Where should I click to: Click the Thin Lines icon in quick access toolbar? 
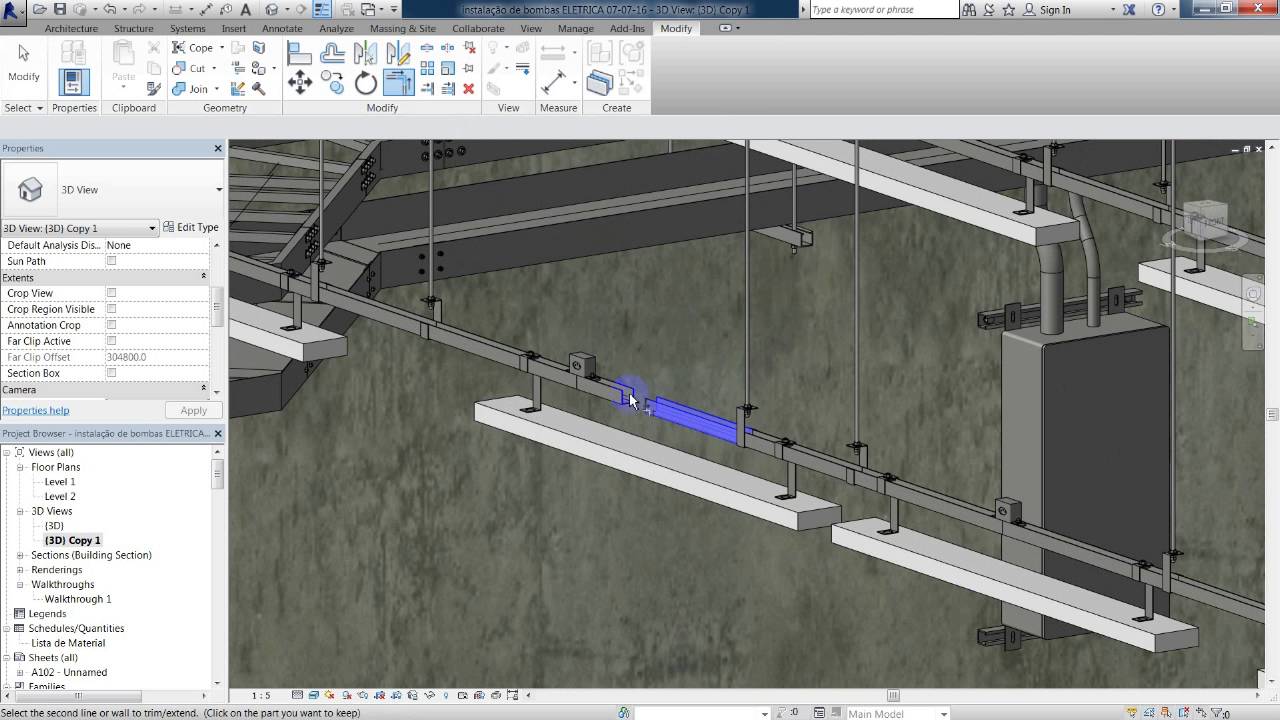coord(322,9)
